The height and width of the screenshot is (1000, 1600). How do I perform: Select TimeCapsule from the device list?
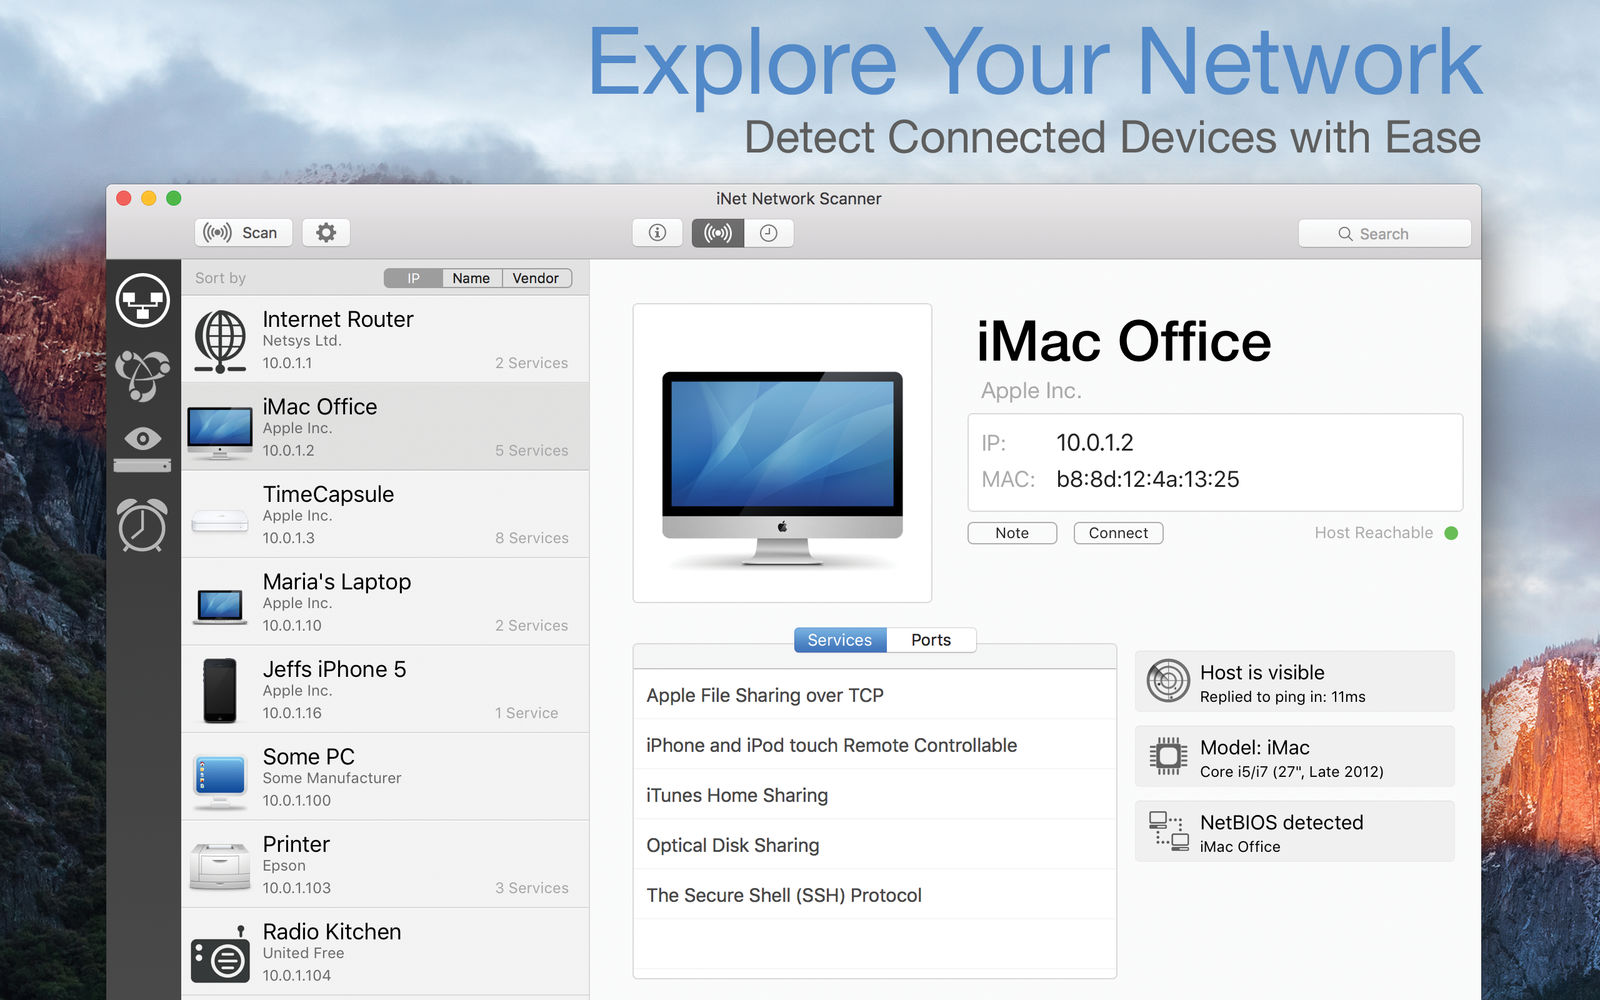click(x=385, y=514)
